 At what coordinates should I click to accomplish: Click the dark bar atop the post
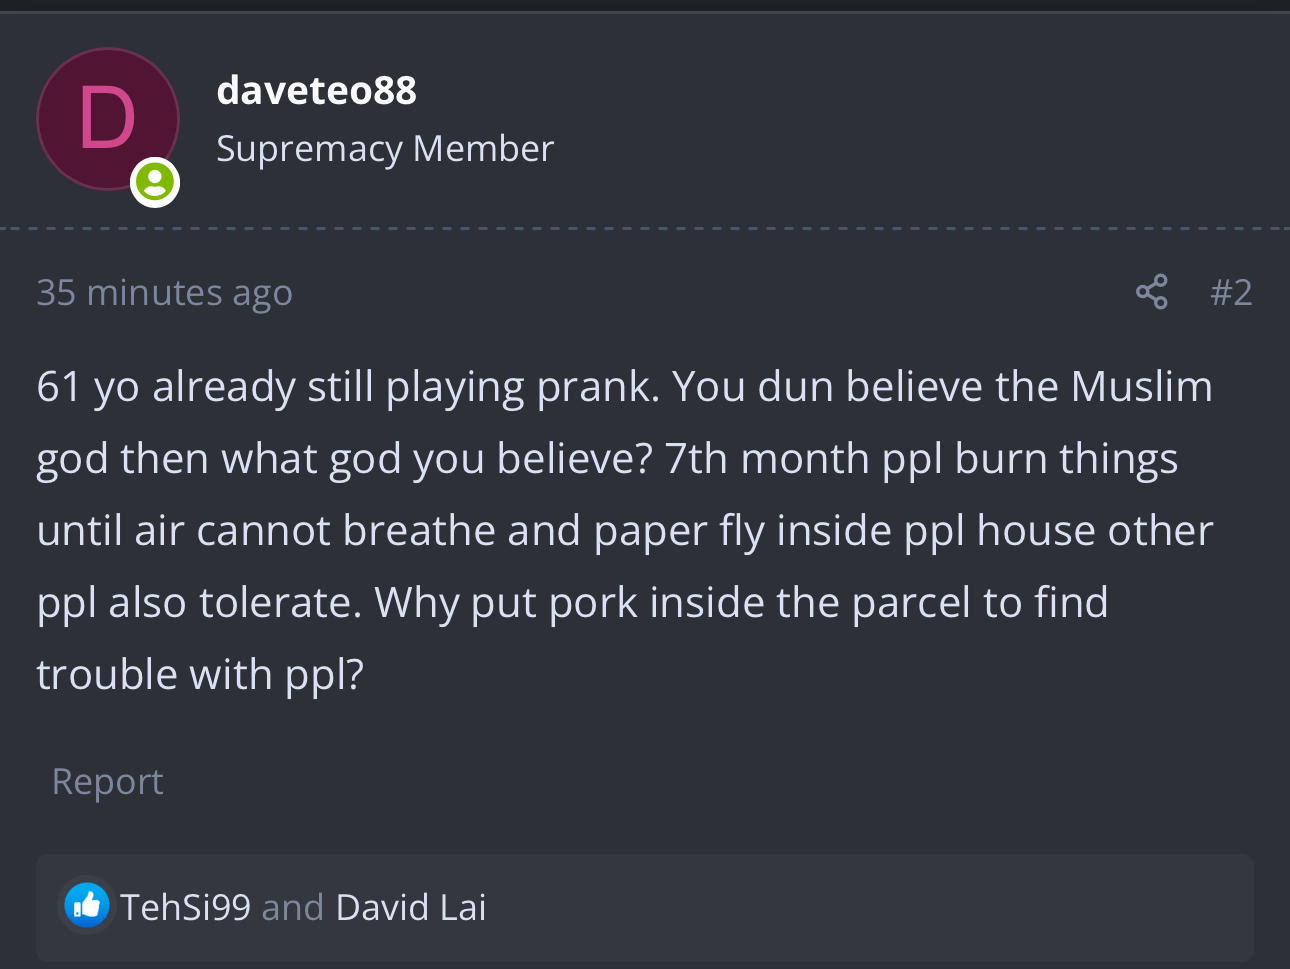(x=645, y=6)
